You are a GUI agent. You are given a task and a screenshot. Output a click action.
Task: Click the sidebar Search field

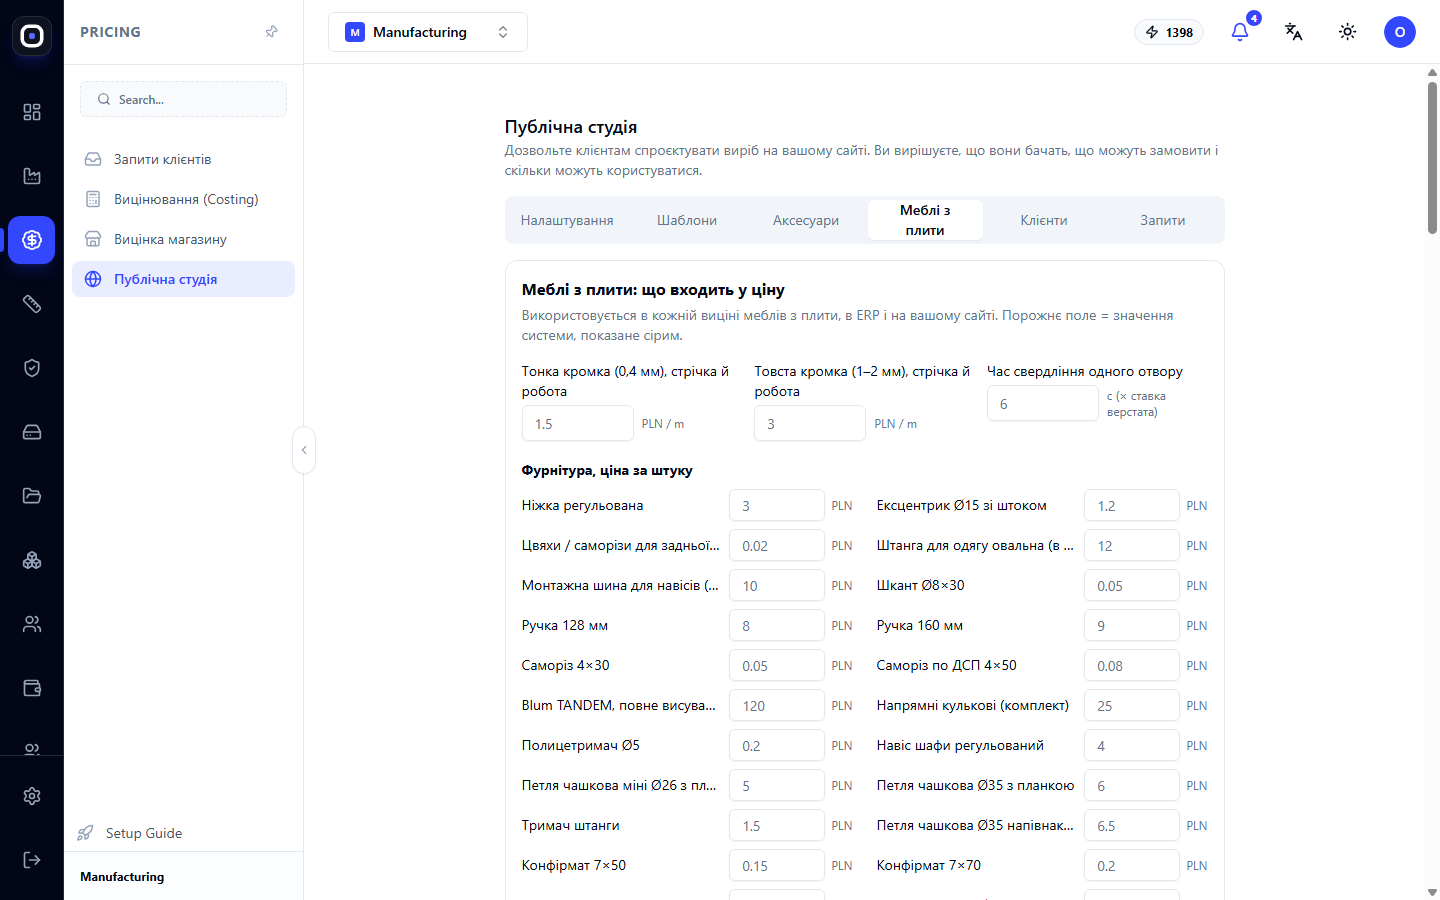[x=183, y=99]
